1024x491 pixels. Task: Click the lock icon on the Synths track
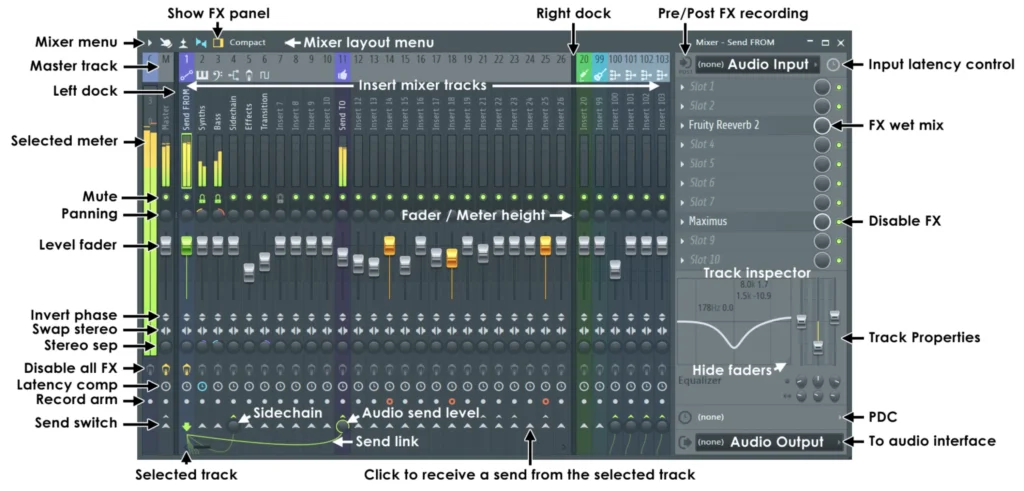pos(202,197)
